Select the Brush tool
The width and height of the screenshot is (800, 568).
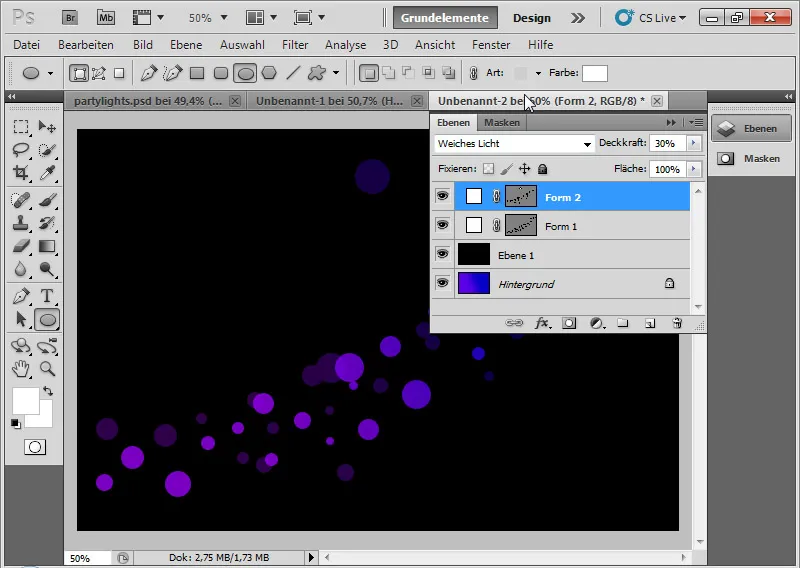tap(47, 200)
